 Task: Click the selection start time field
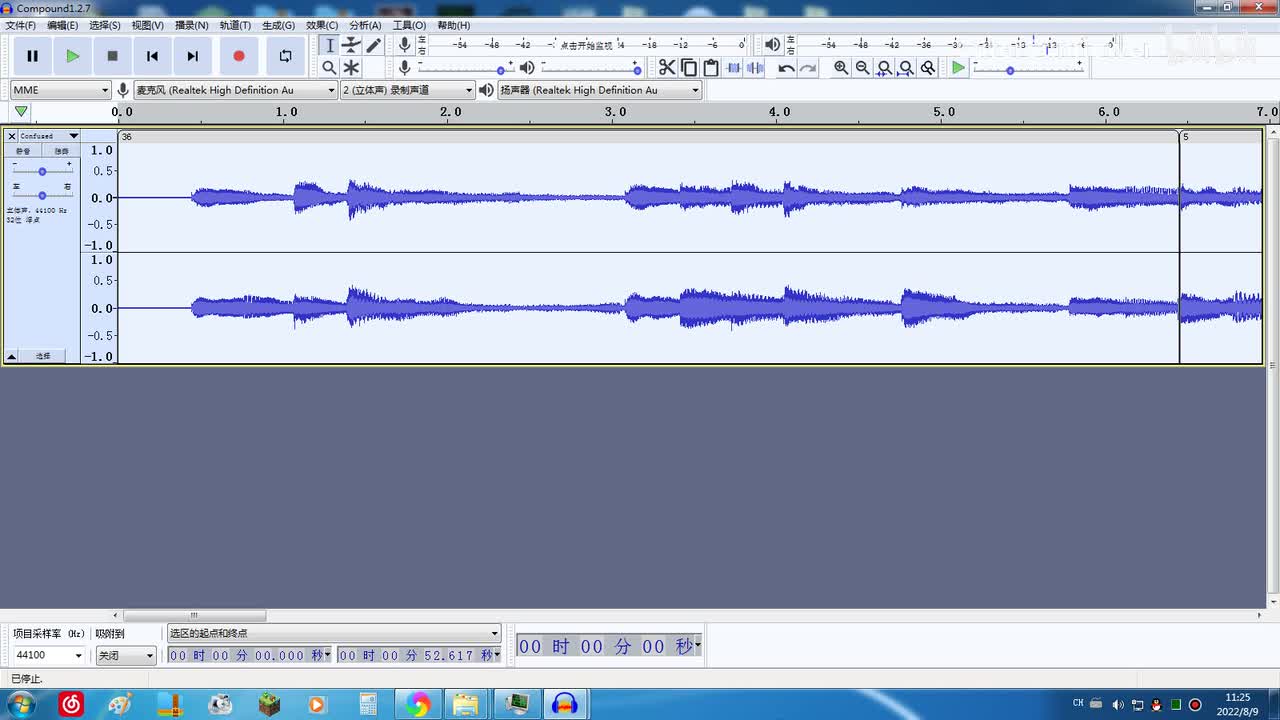pos(249,655)
